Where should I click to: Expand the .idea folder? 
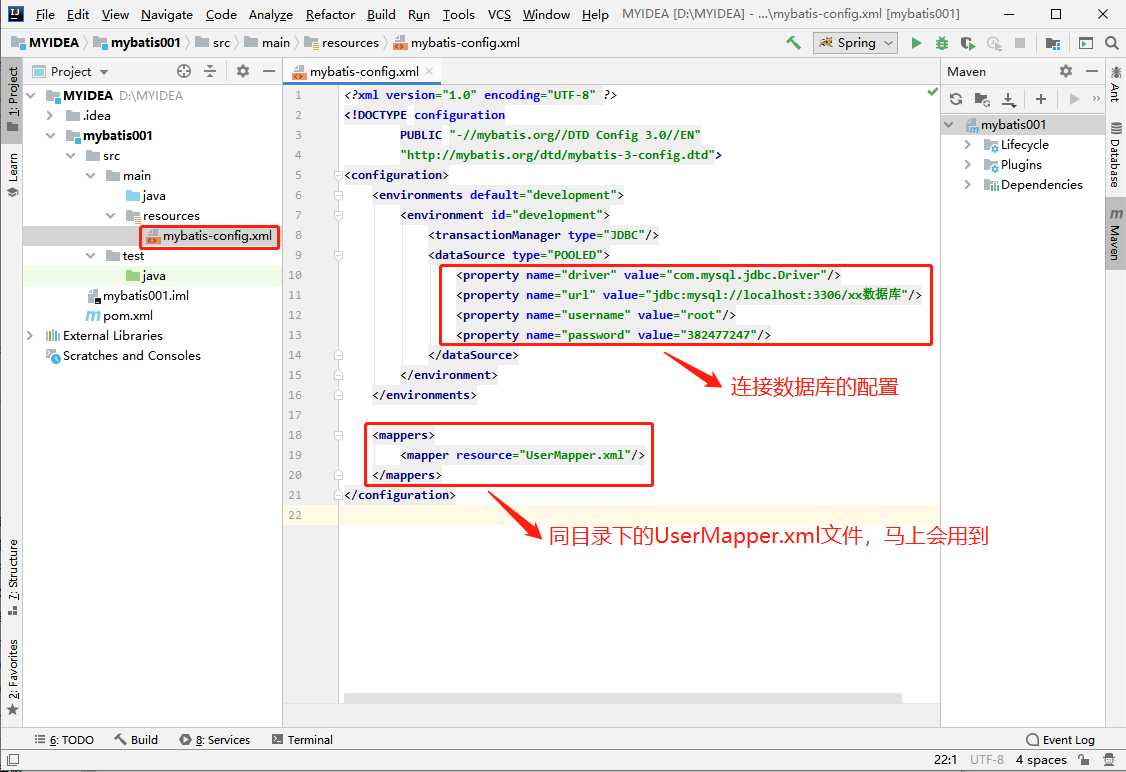point(50,116)
